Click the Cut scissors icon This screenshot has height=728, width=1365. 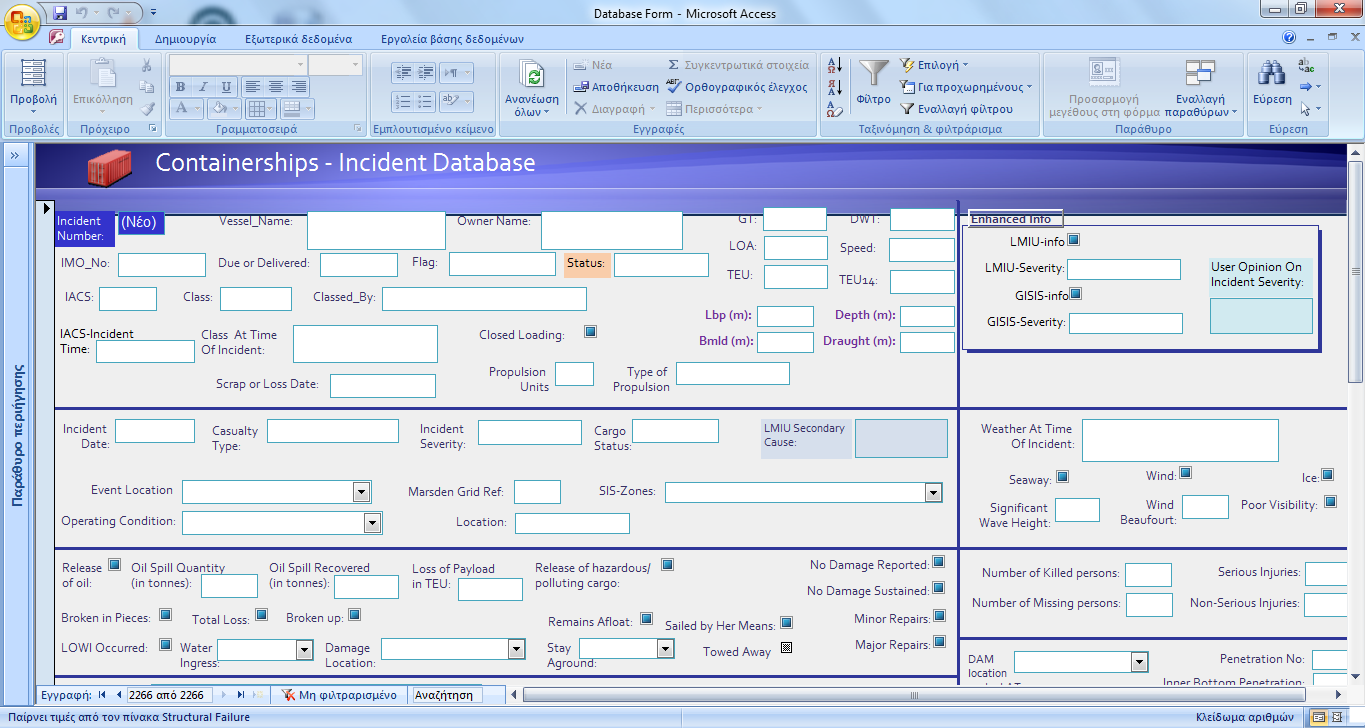click(x=147, y=65)
